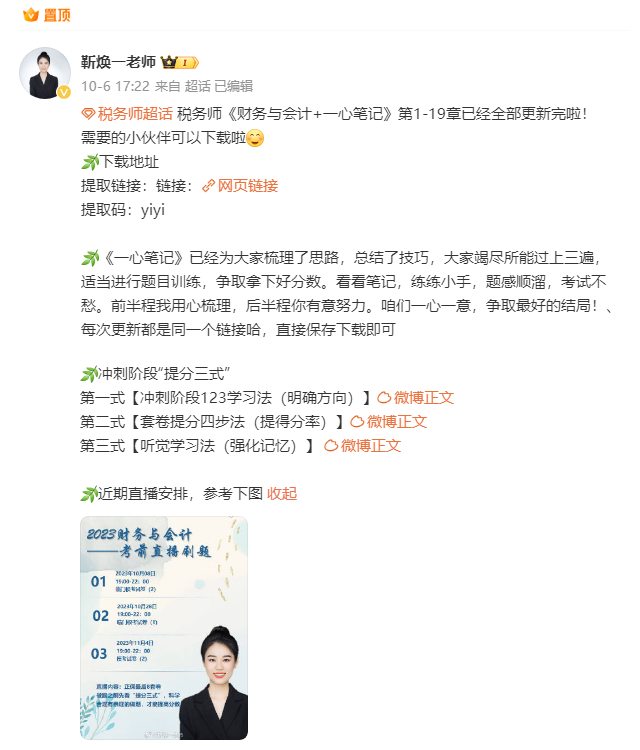Open 微博正文 link for 第二式

(x=397, y=421)
